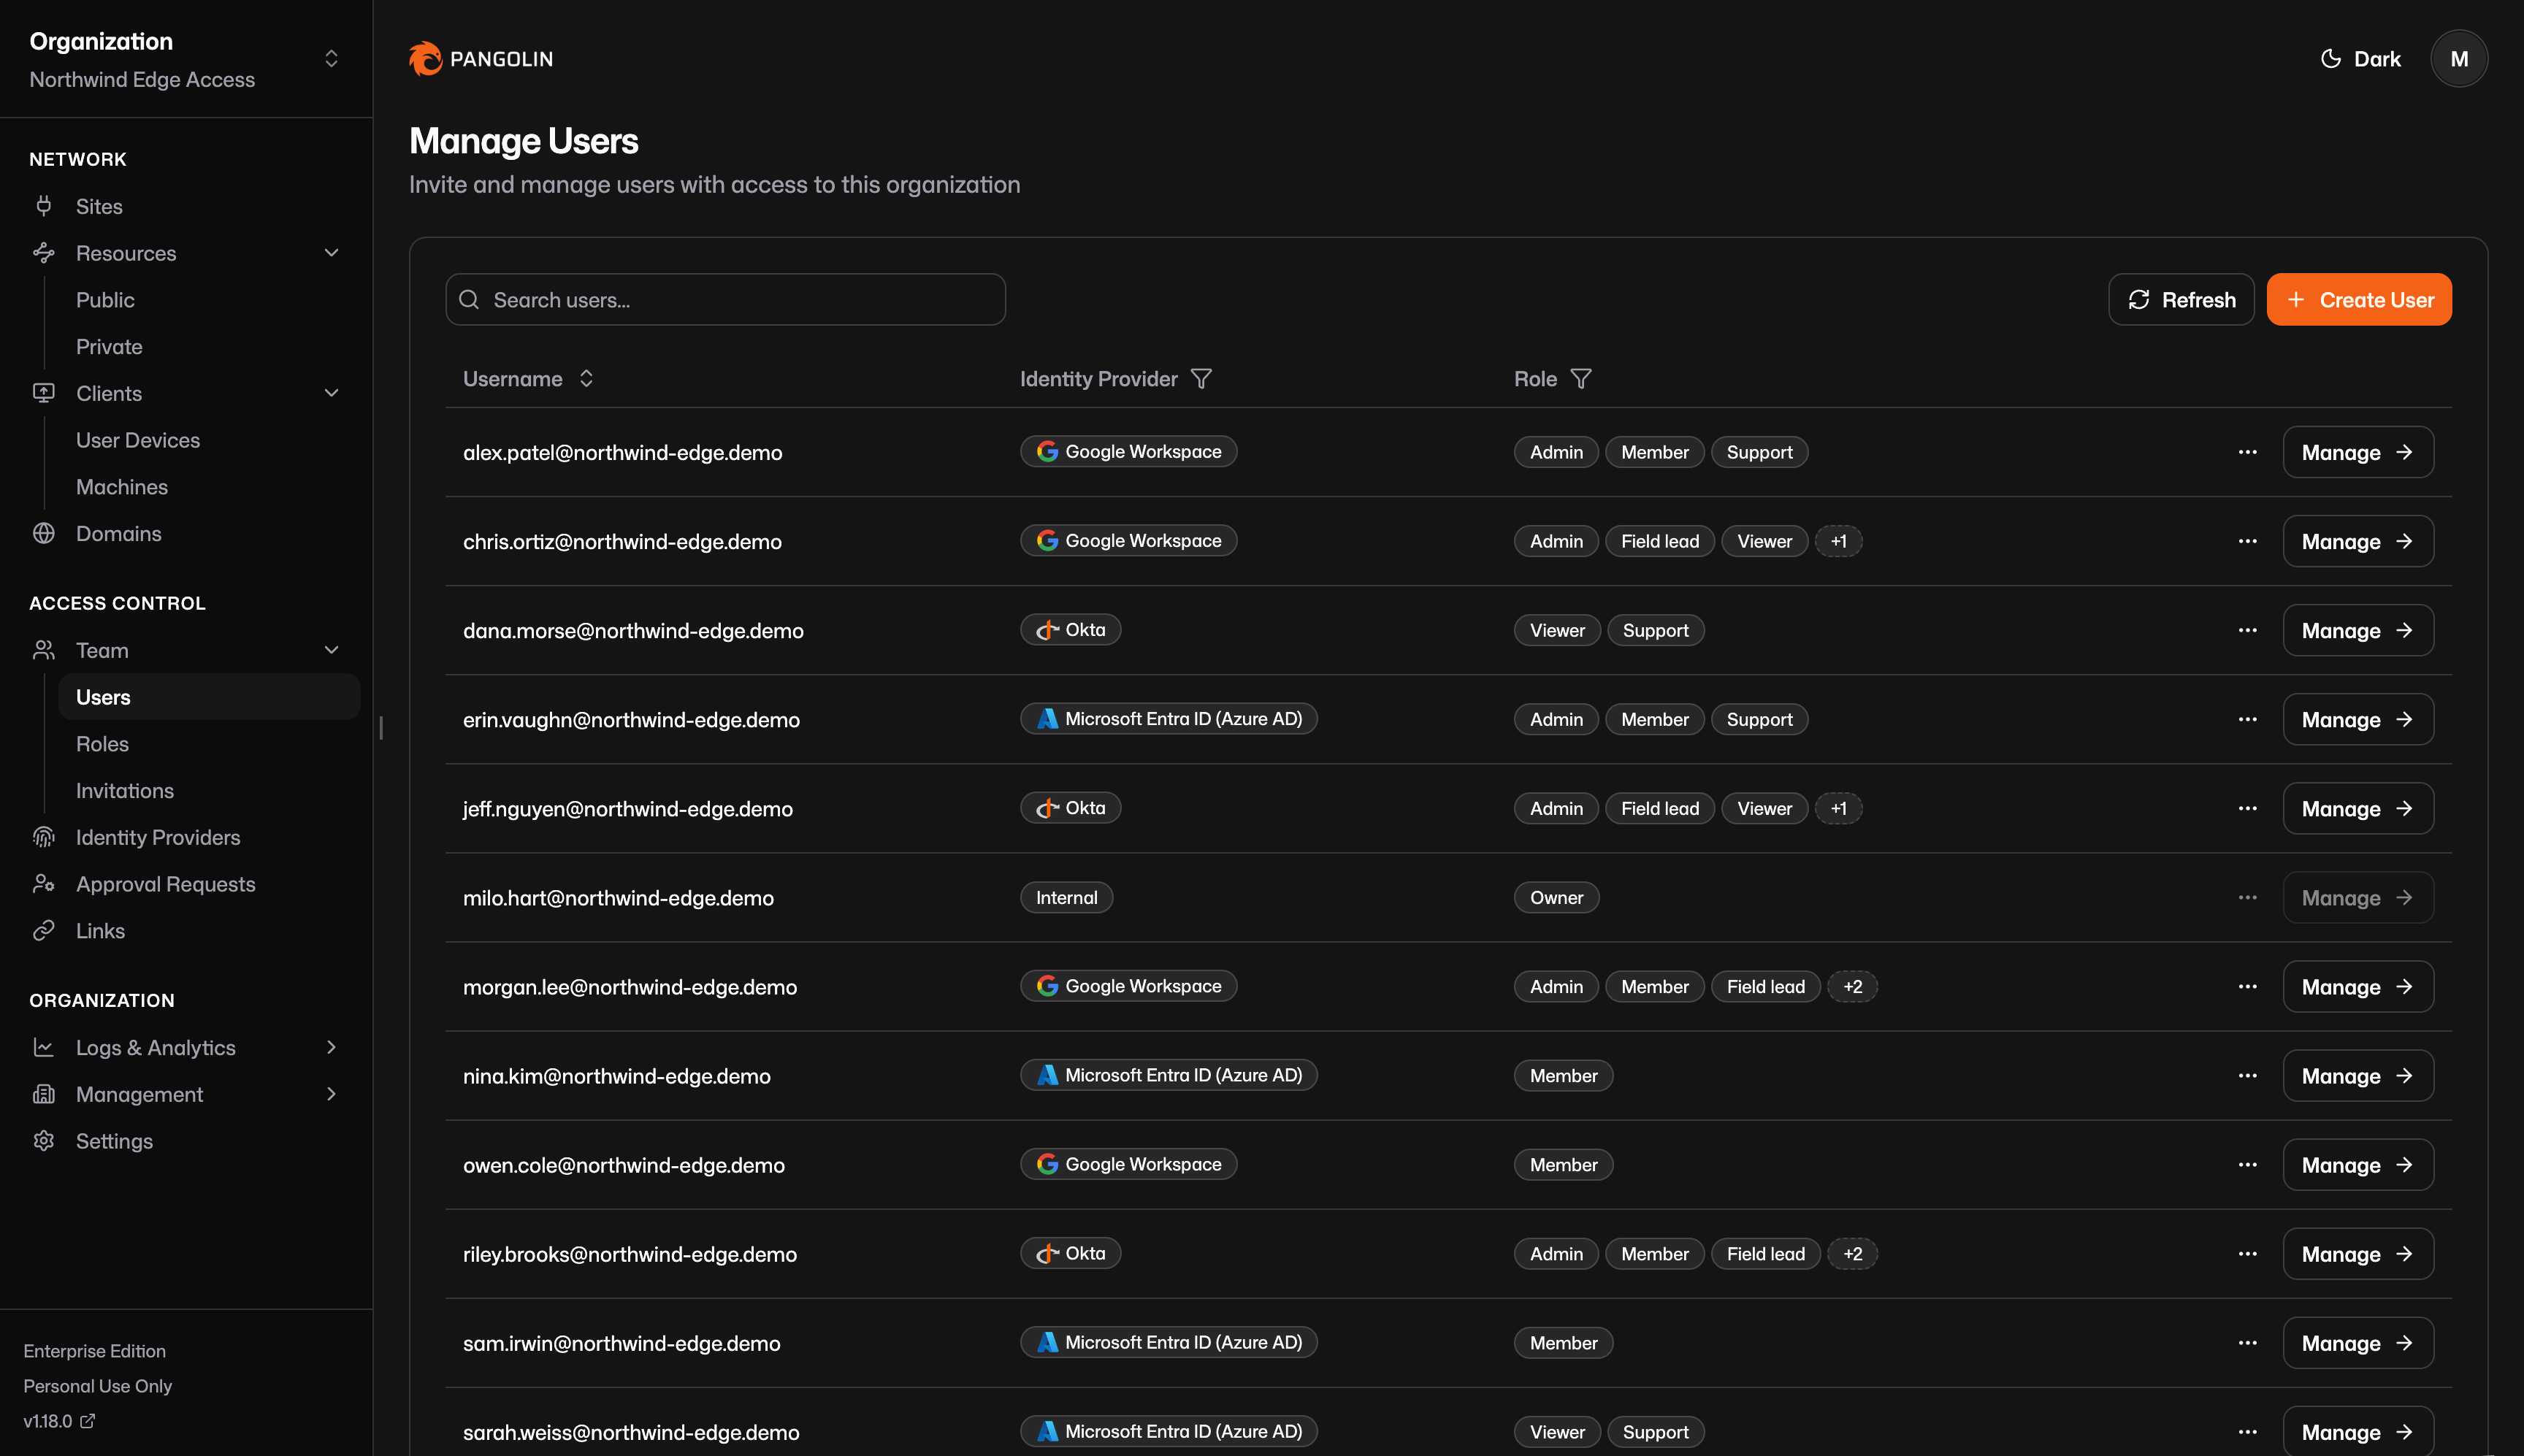The width and height of the screenshot is (2524, 1456).
Task: Manage owen.cole user
Action: [2357, 1164]
